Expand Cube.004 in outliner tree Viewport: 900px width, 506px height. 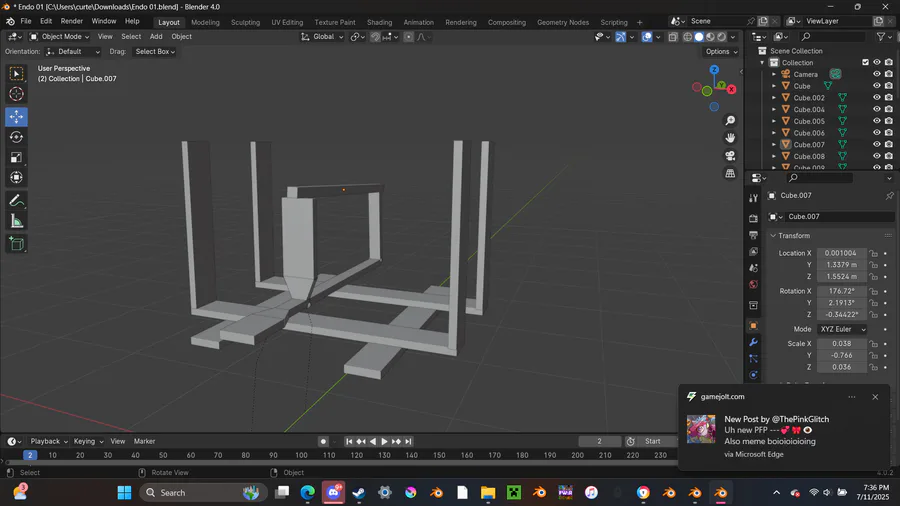pyautogui.click(x=774, y=110)
